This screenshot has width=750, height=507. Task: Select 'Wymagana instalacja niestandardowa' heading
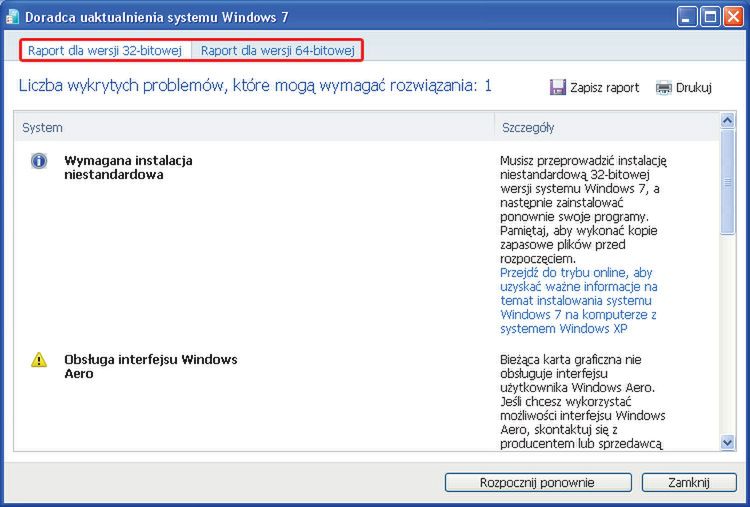pyautogui.click(x=128, y=167)
